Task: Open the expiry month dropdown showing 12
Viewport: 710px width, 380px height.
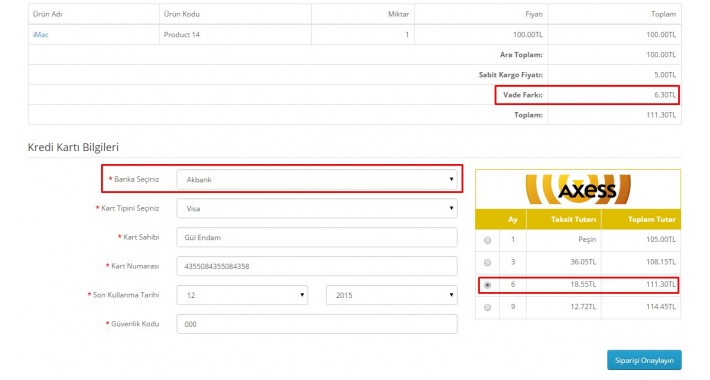Action: tap(242, 295)
